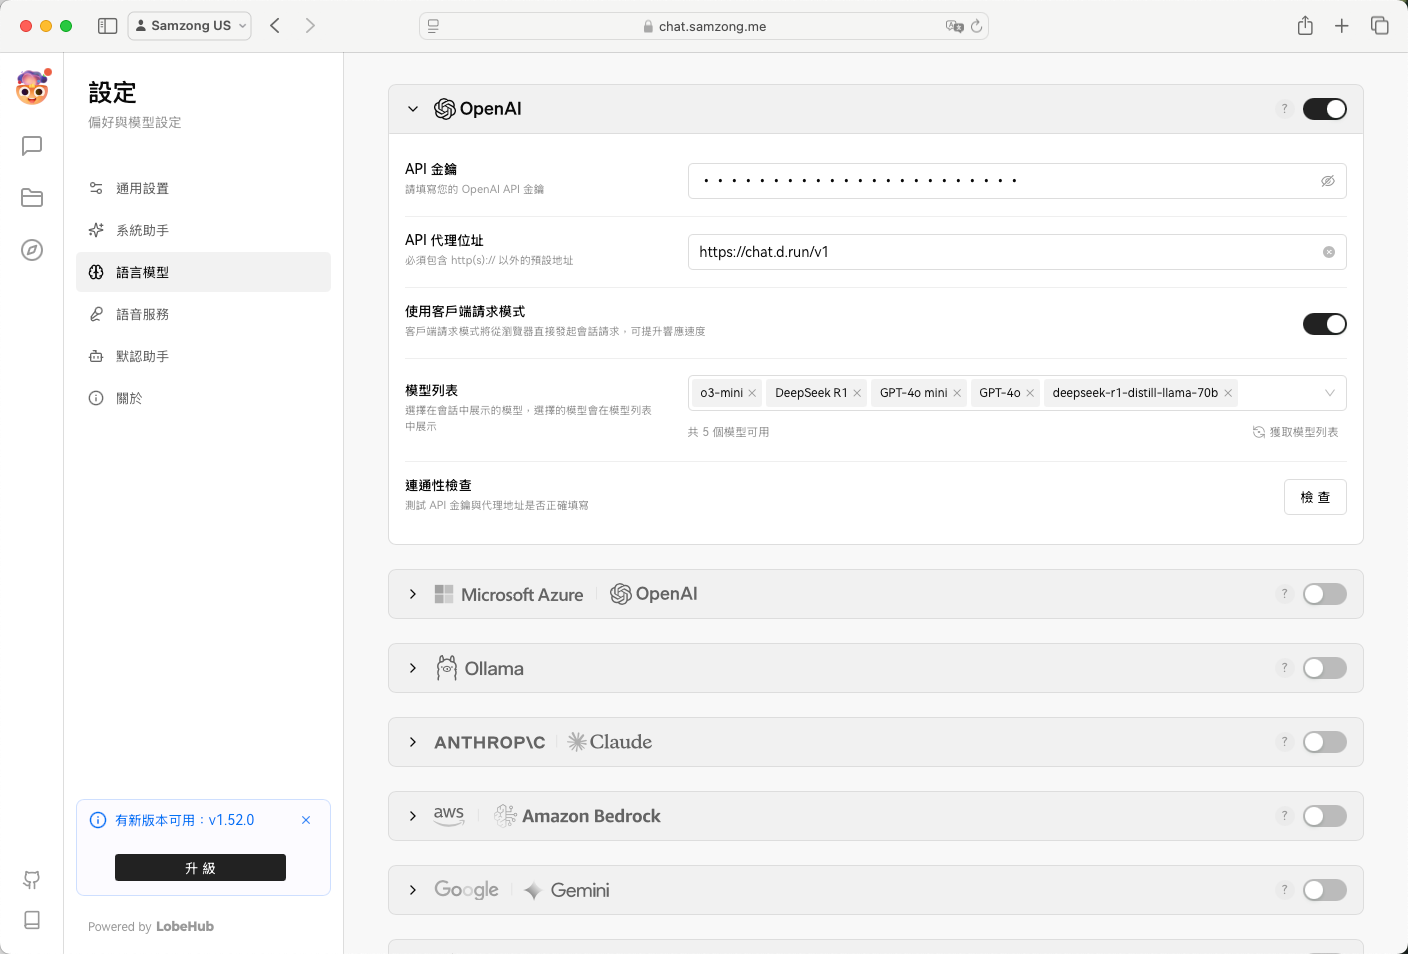Disable the OpenAI provider toggle
The width and height of the screenshot is (1408, 954).
[x=1324, y=109]
